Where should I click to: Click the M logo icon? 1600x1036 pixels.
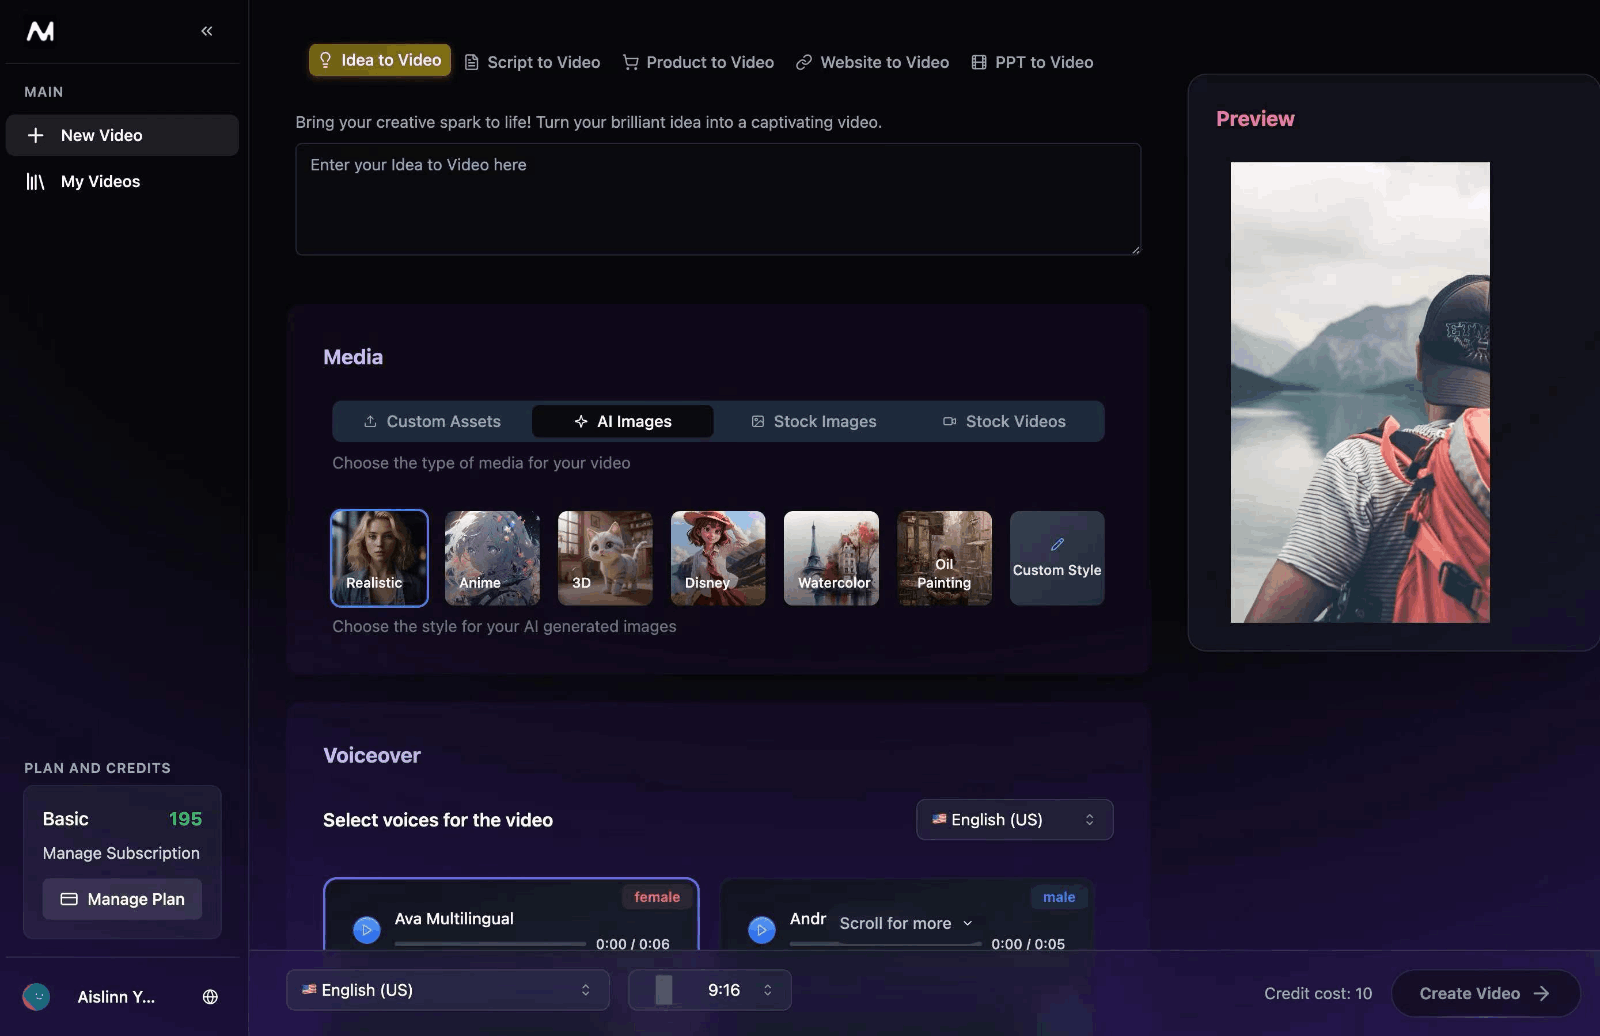(x=40, y=31)
